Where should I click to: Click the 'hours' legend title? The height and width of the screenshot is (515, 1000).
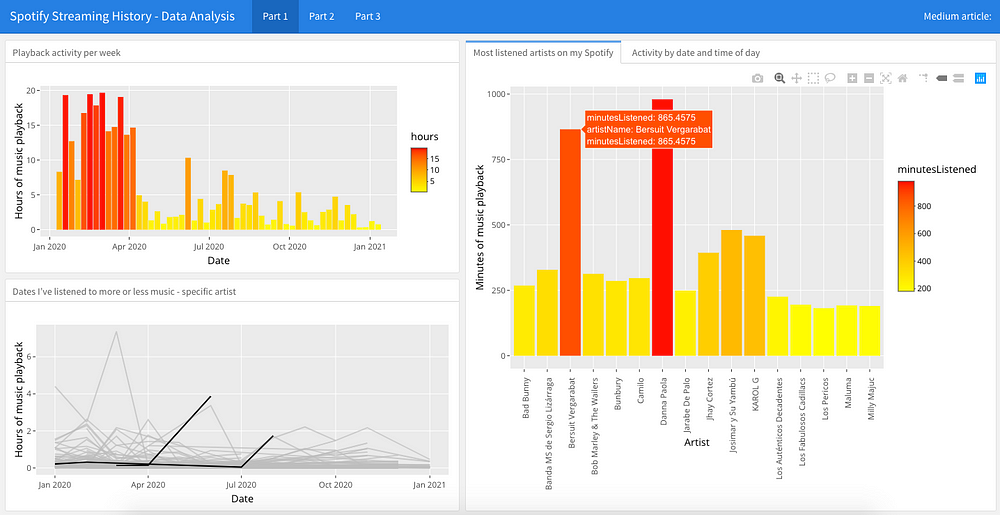(424, 136)
